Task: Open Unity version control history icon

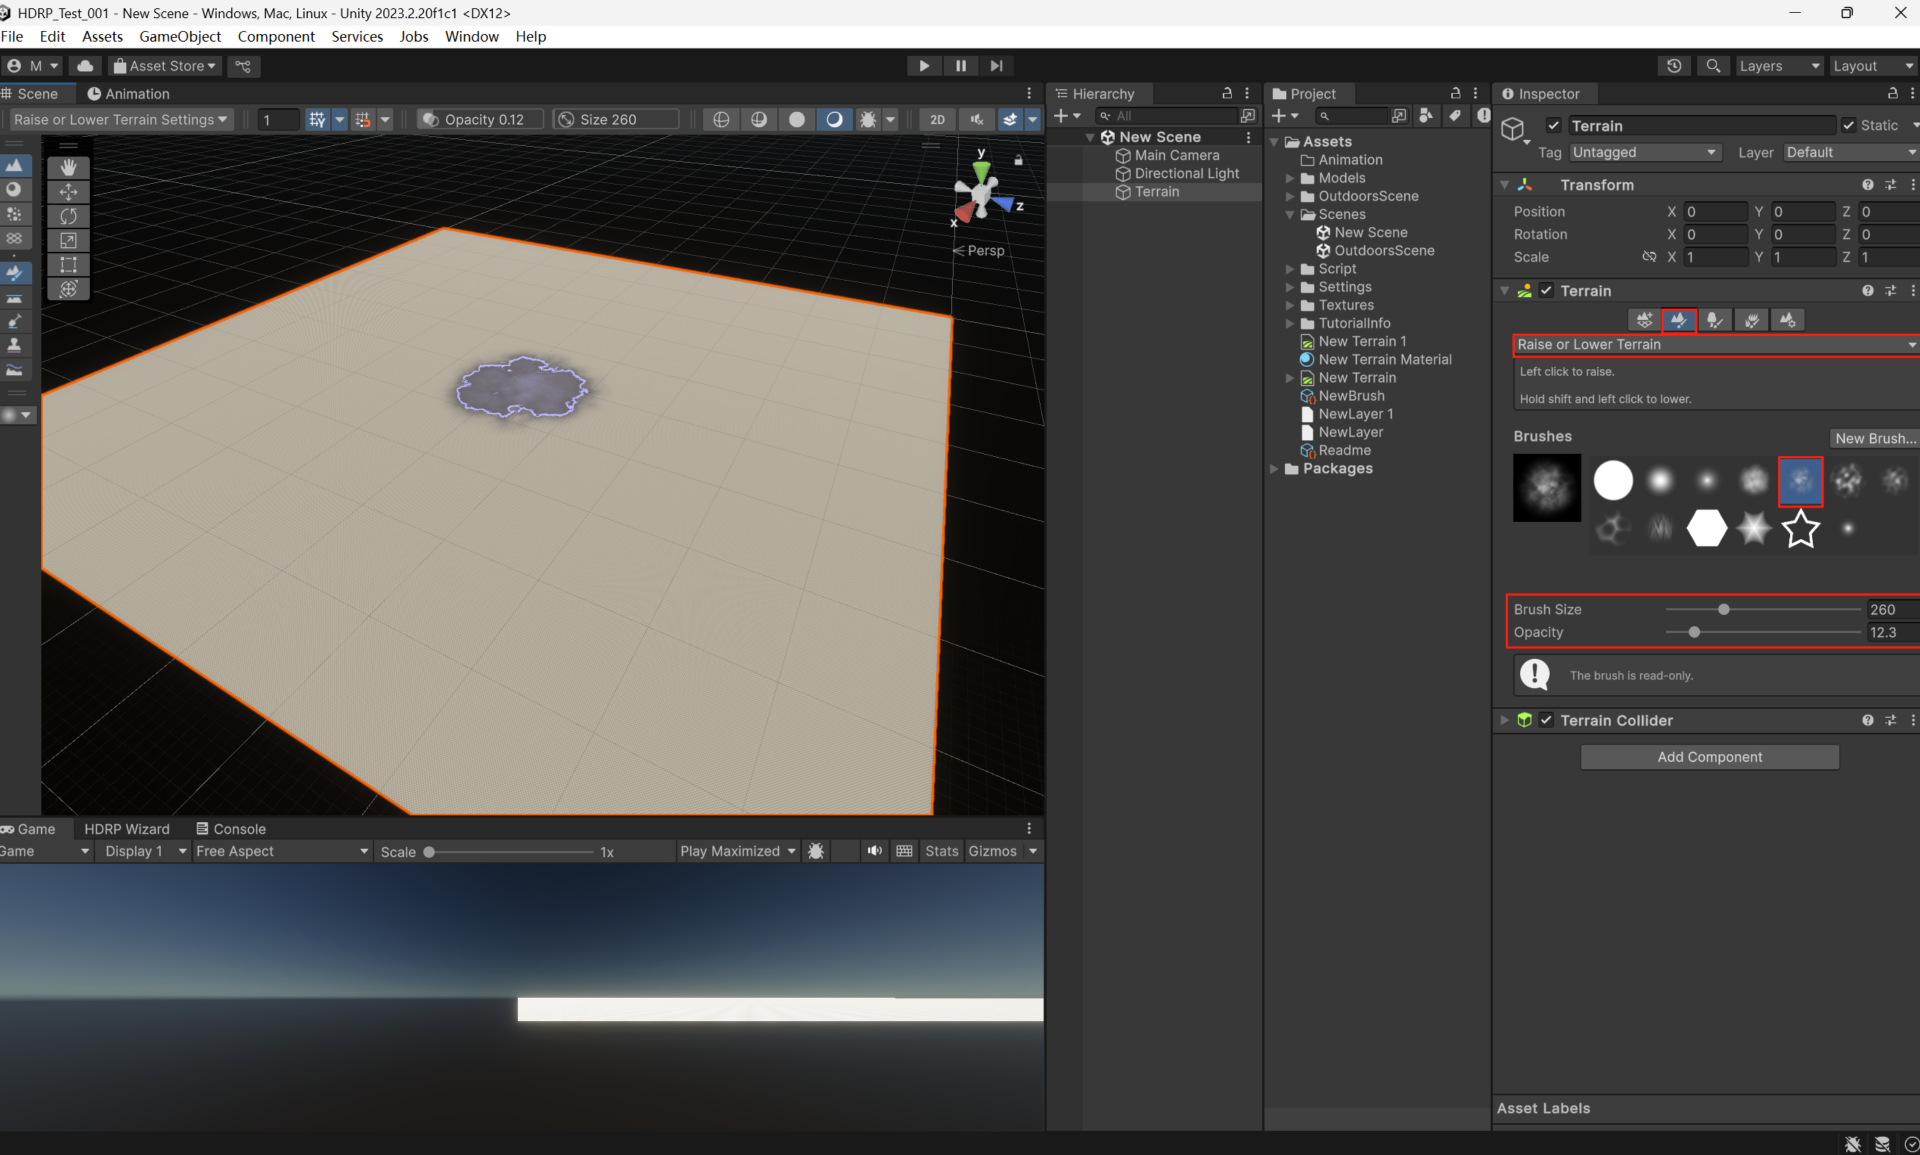Action: click(x=1674, y=66)
